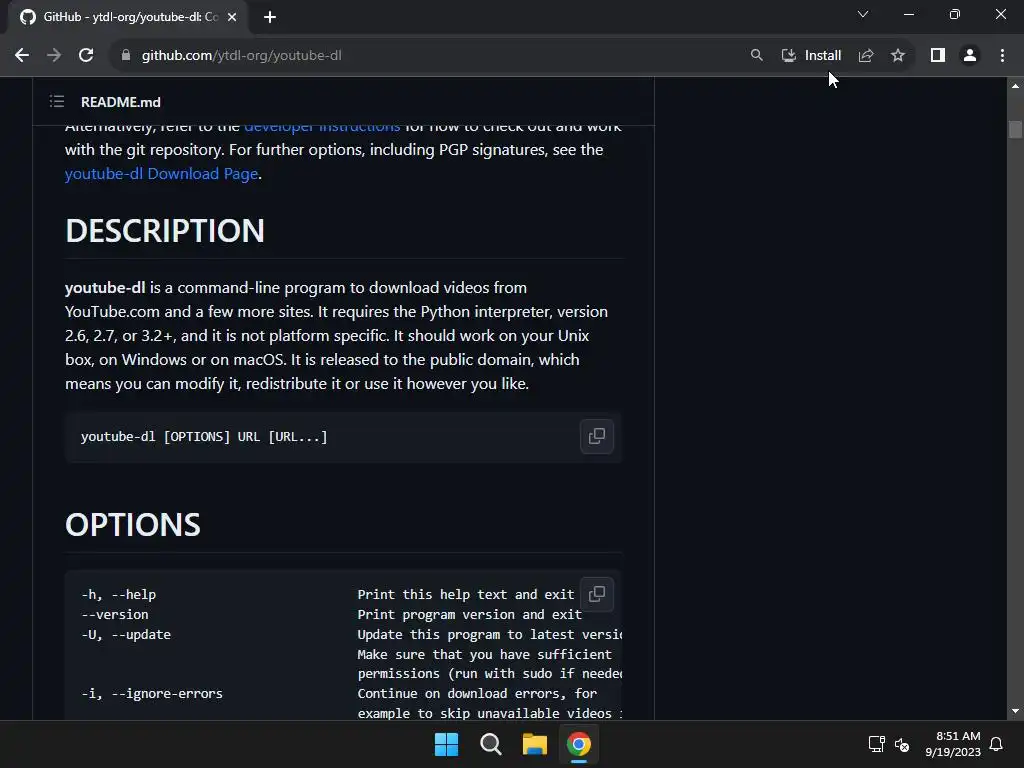Open the tab search chevron
Image resolution: width=1024 pixels, height=768 pixels.
point(863,14)
